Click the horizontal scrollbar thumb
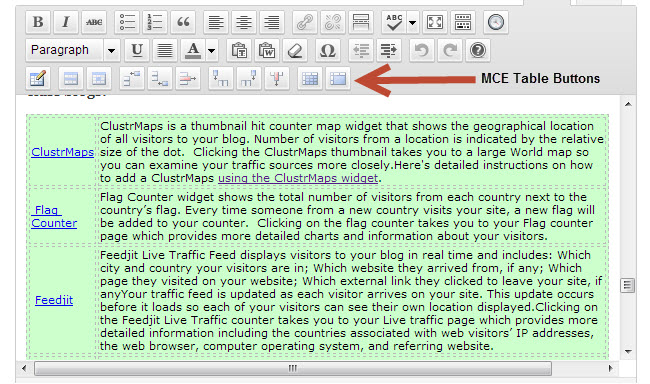Viewport: 650px width, 384px height. click(x=293, y=368)
